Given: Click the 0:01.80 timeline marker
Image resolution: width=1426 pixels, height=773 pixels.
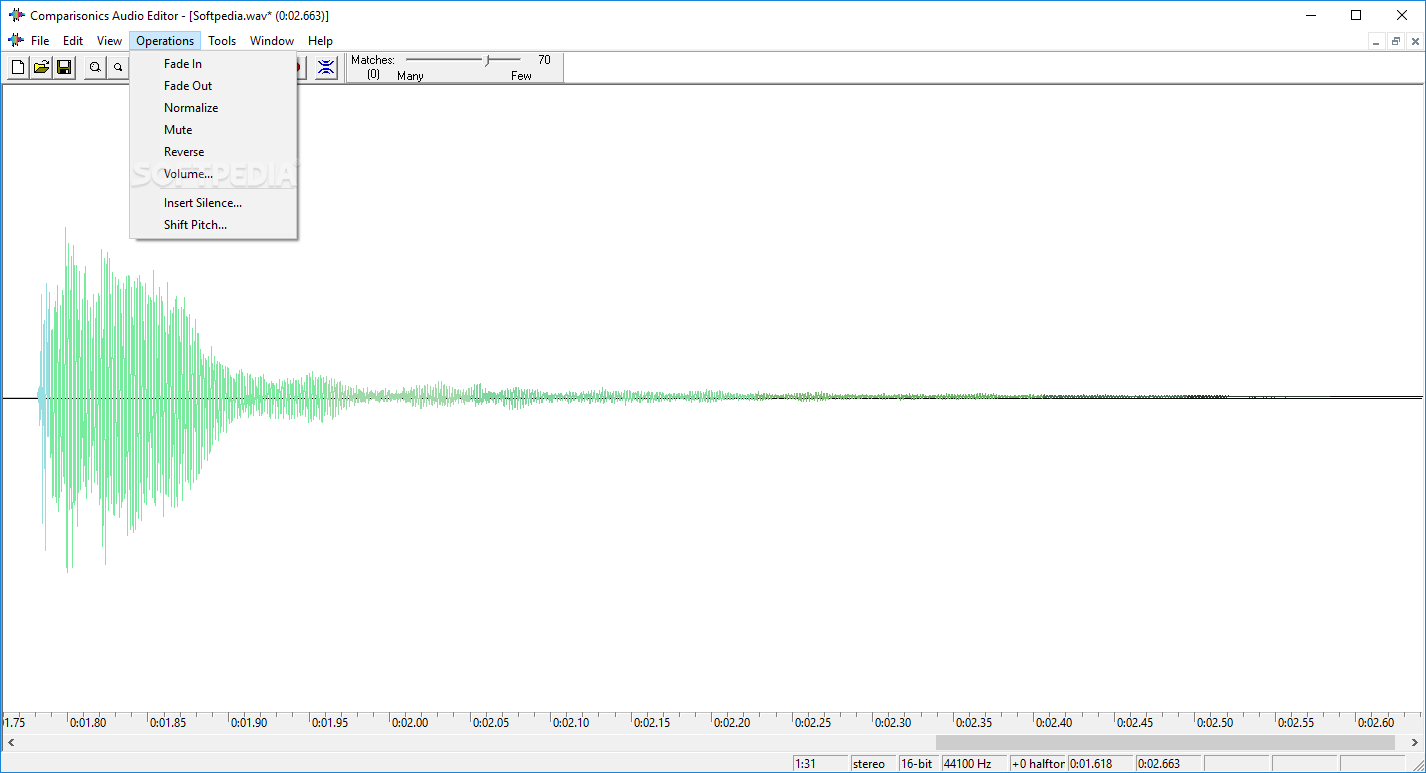Looking at the screenshot, I should (x=87, y=722).
